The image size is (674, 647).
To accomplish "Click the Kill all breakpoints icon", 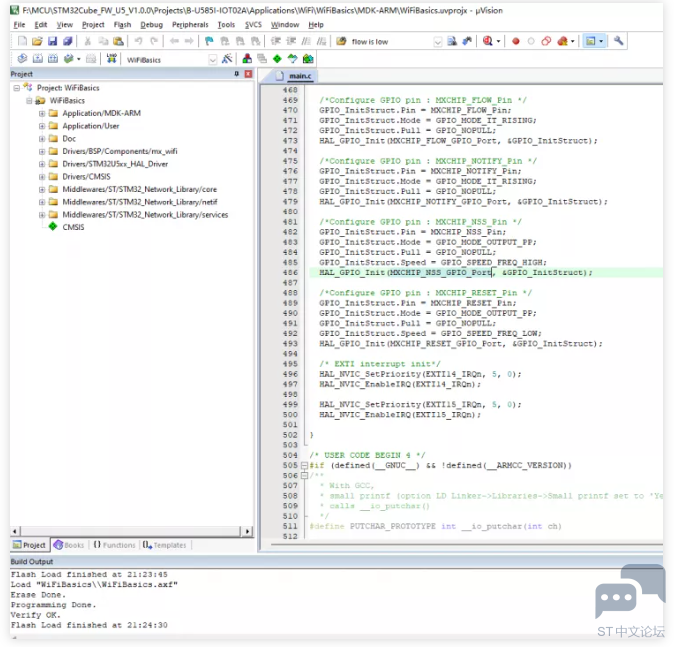I will (562, 41).
